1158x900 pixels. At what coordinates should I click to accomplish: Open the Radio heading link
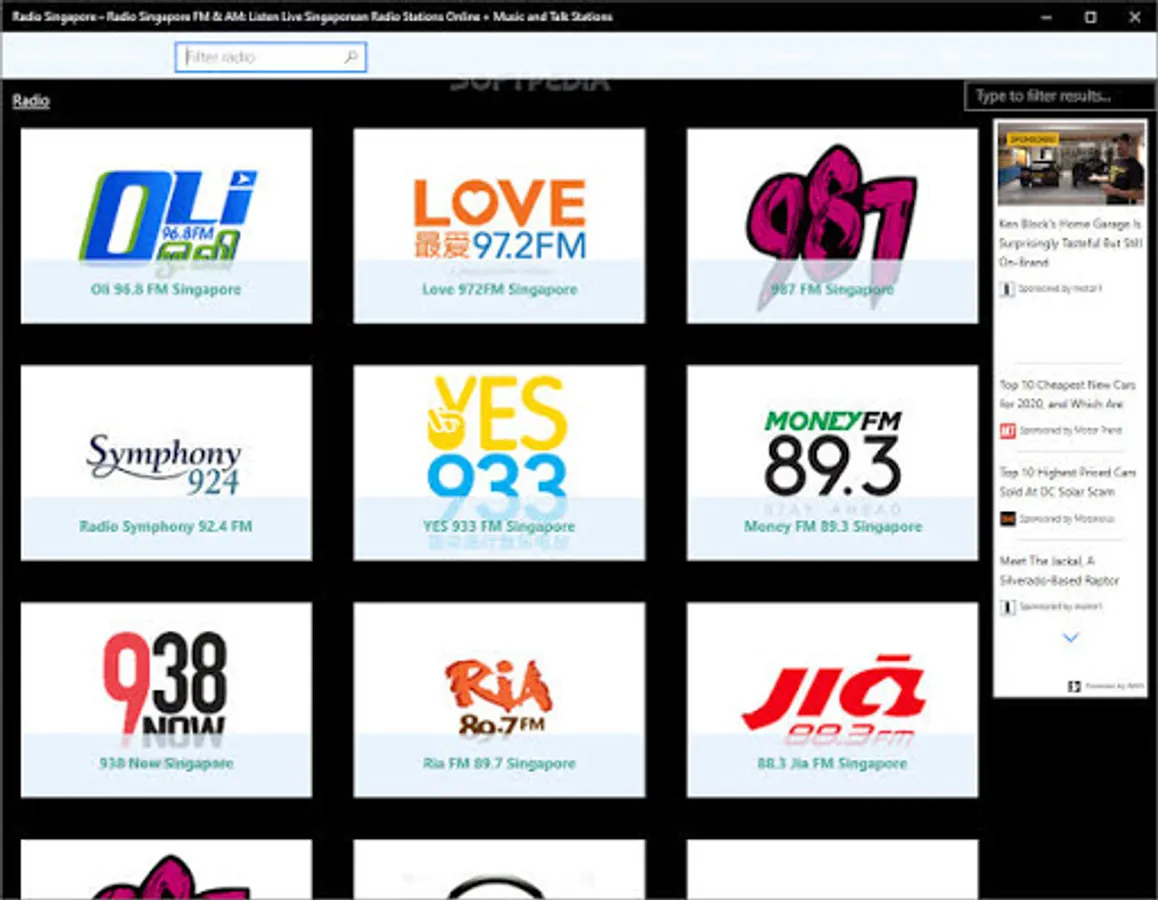click(31, 100)
